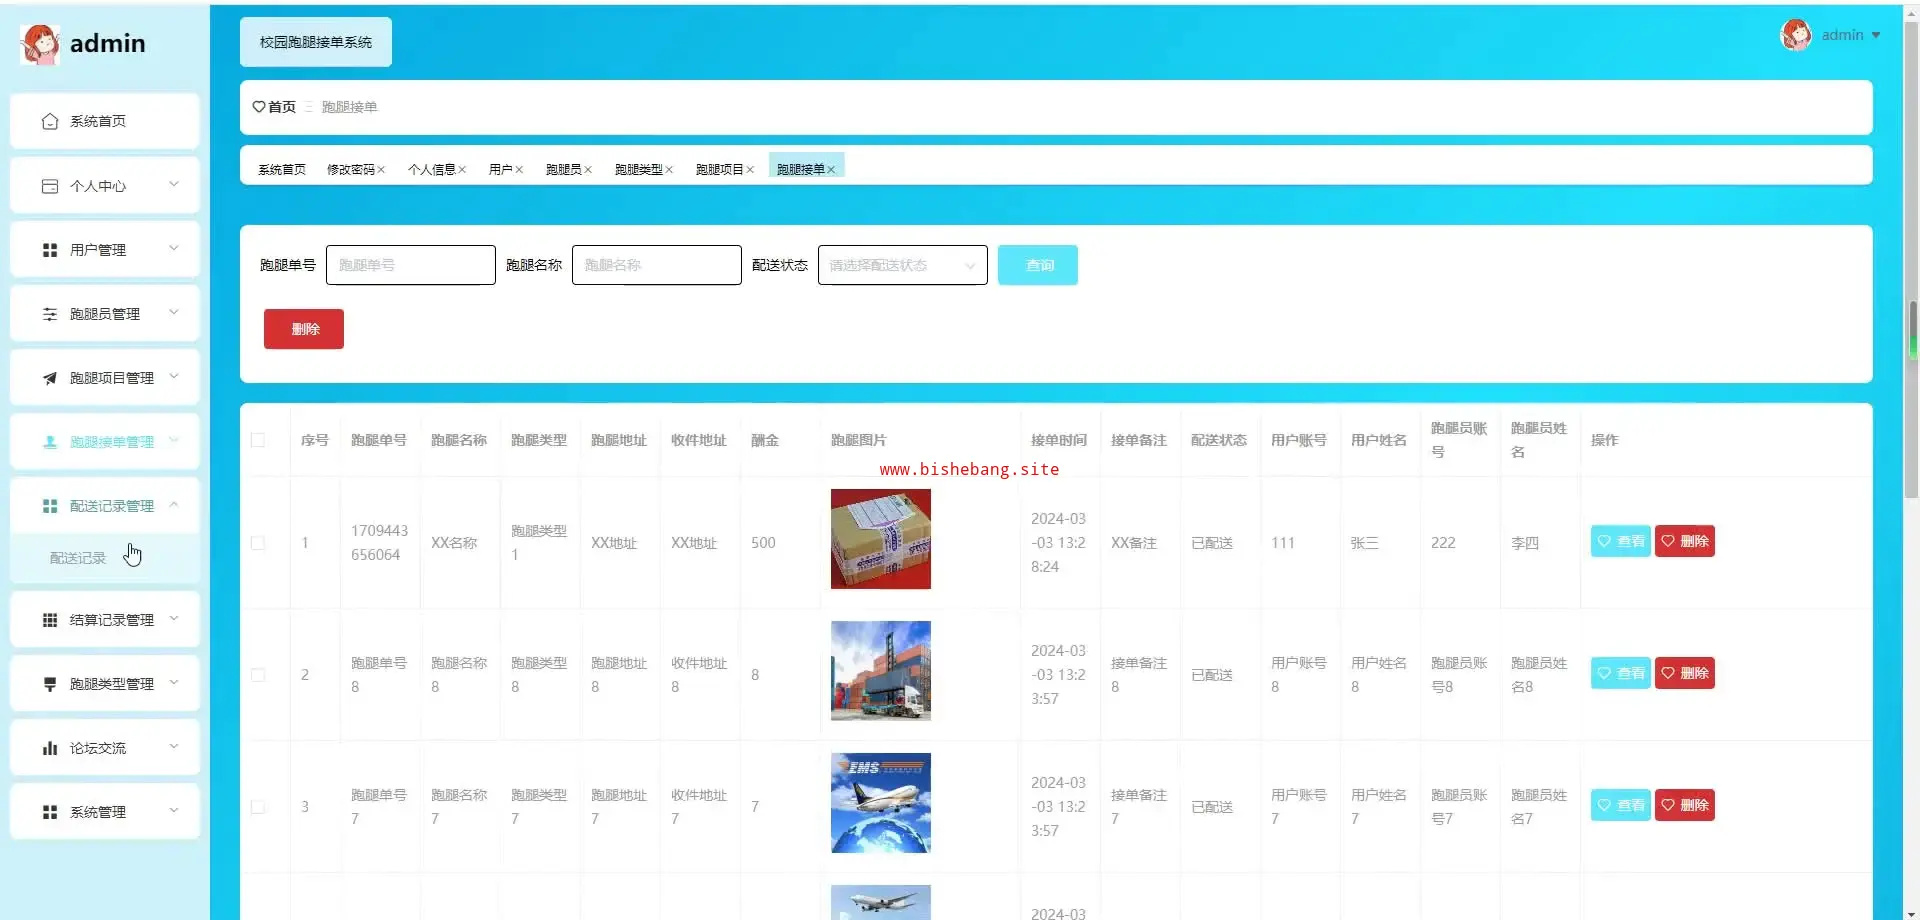
Task: Click the trophy icon beside 跑腿类型管理
Action: [x=50, y=684]
